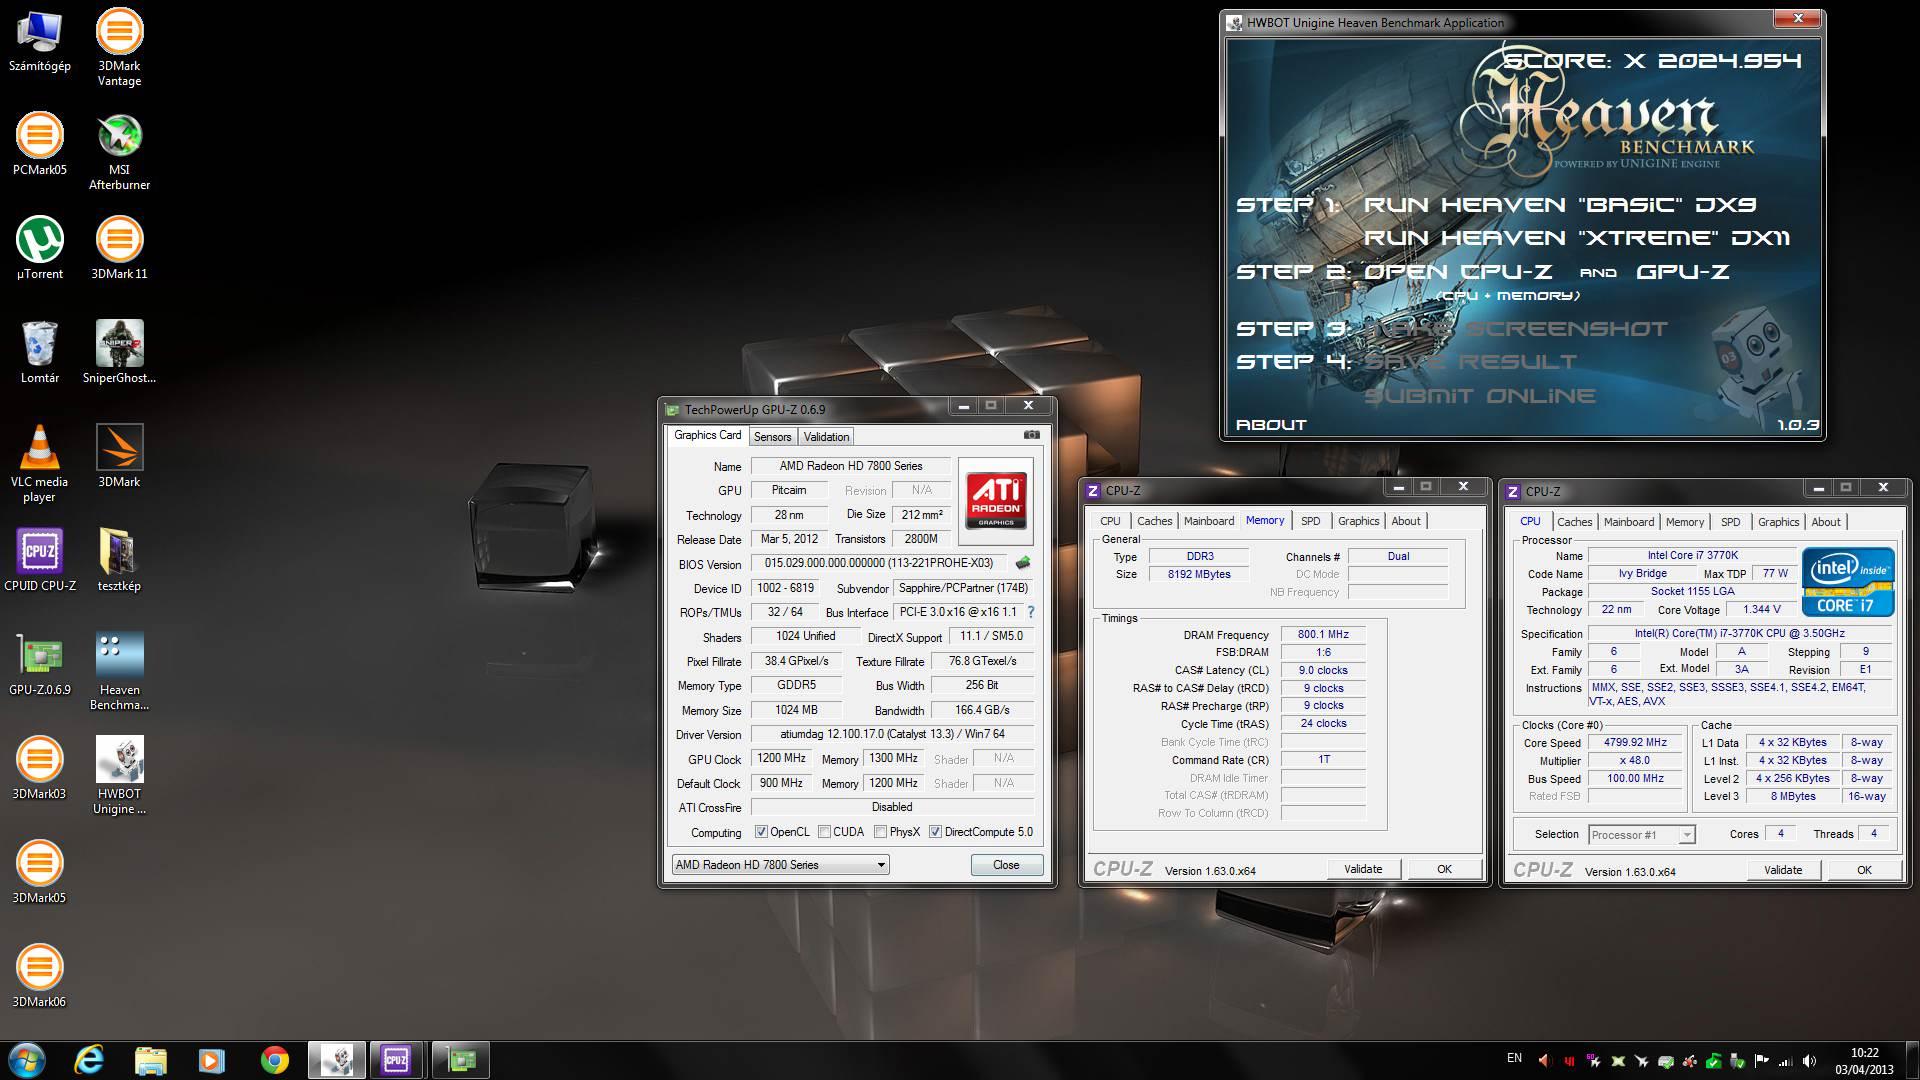Toggle the PhysX checkbox in GPU-Z
Viewport: 1920px width, 1080px height.
[x=880, y=832]
